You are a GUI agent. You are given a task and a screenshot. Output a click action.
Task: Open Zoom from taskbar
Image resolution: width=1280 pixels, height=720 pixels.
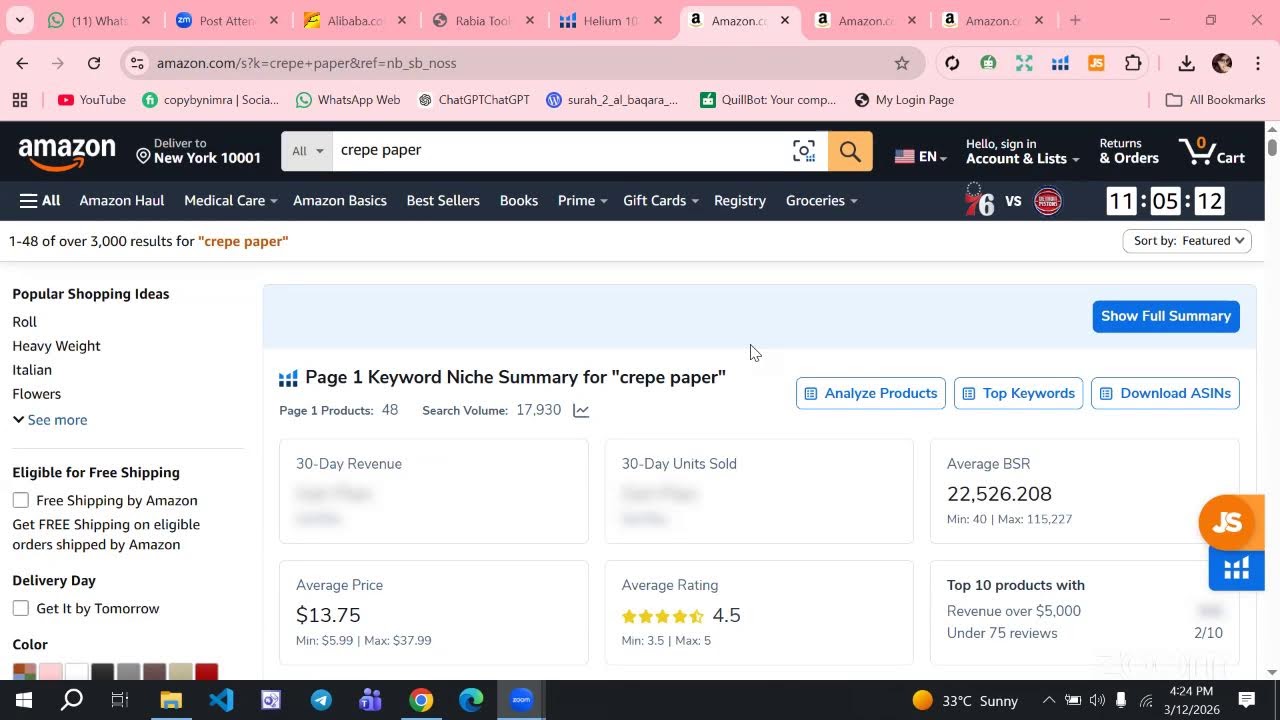click(521, 700)
